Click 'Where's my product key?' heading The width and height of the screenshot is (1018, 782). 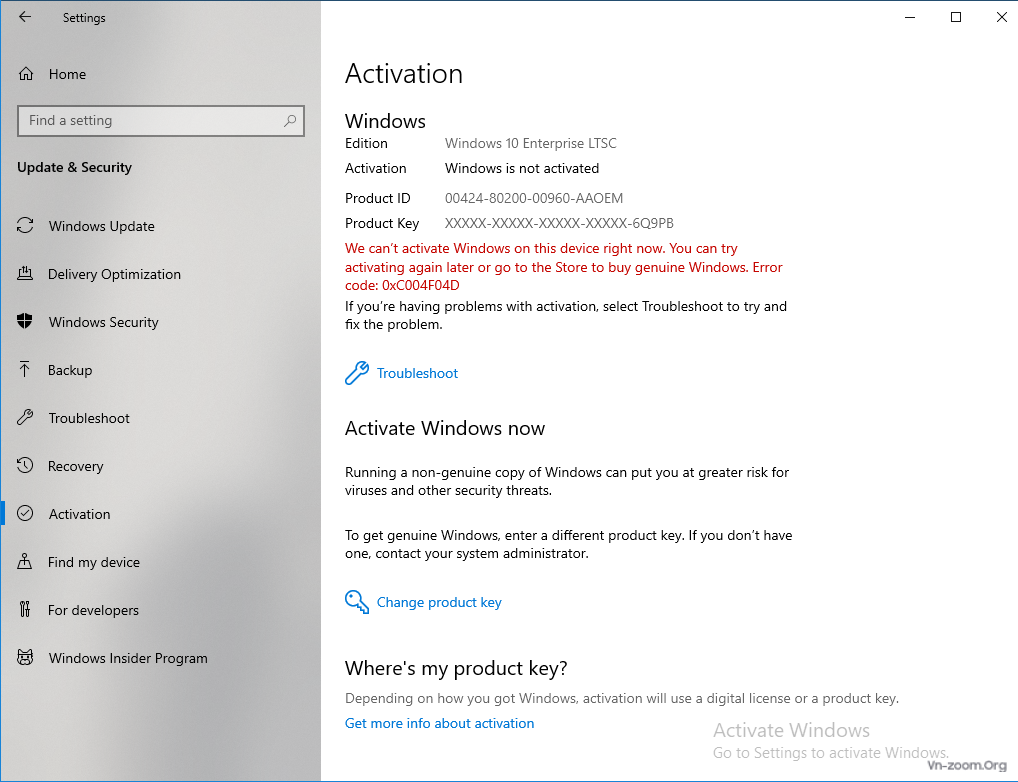click(x=456, y=668)
